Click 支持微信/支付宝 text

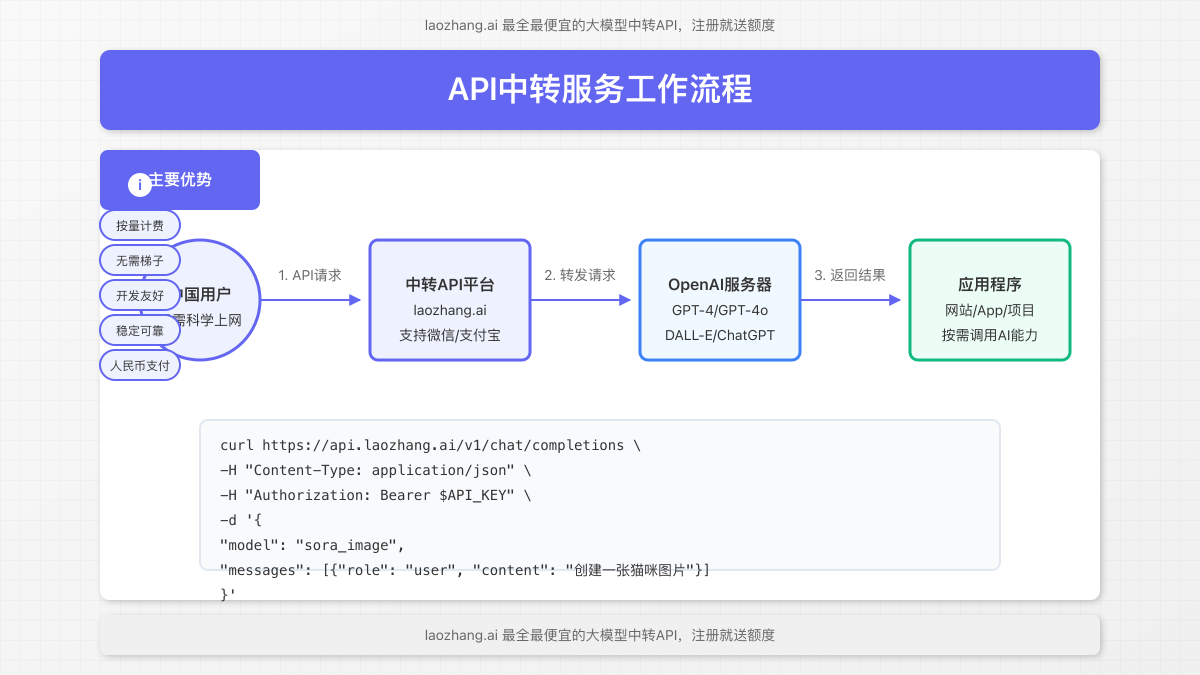(x=450, y=335)
